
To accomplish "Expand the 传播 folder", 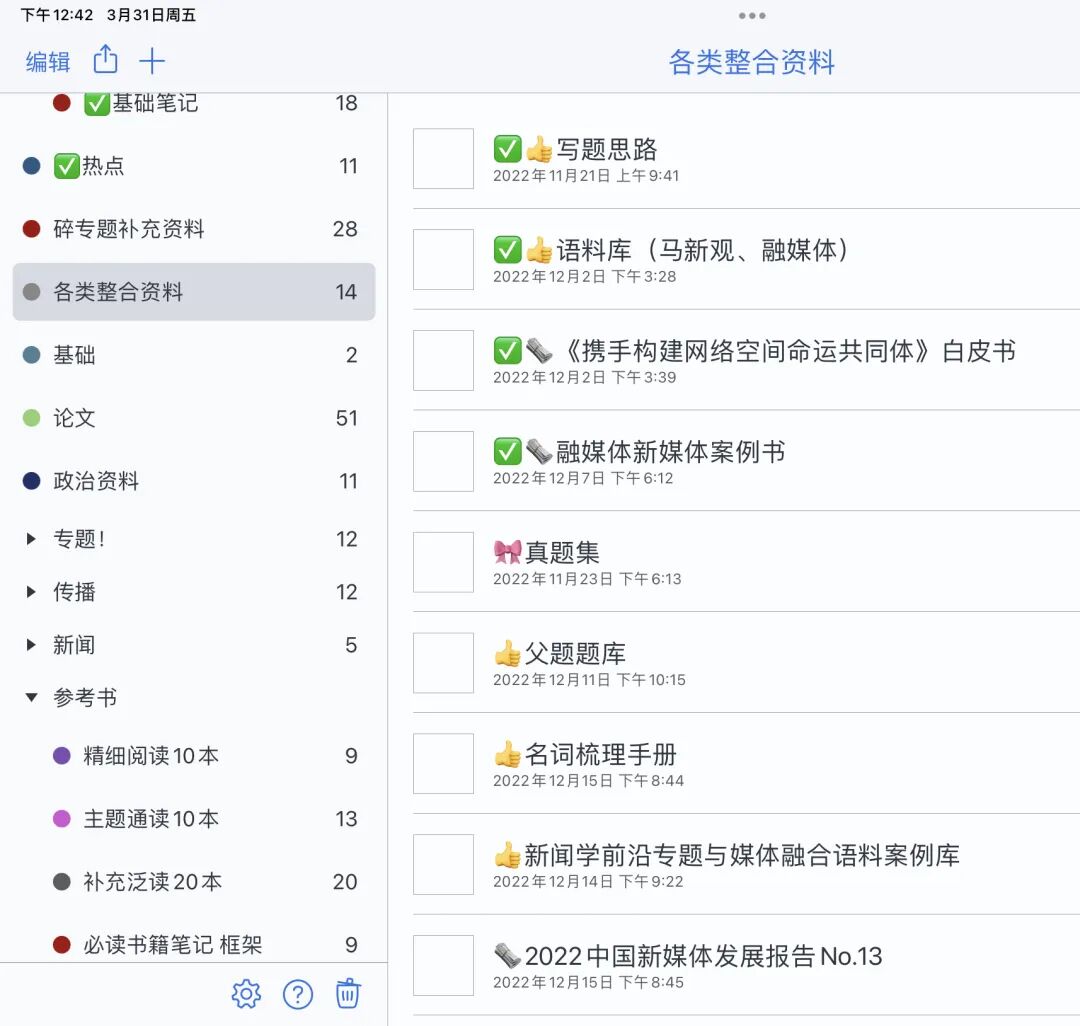I will coord(30,591).
